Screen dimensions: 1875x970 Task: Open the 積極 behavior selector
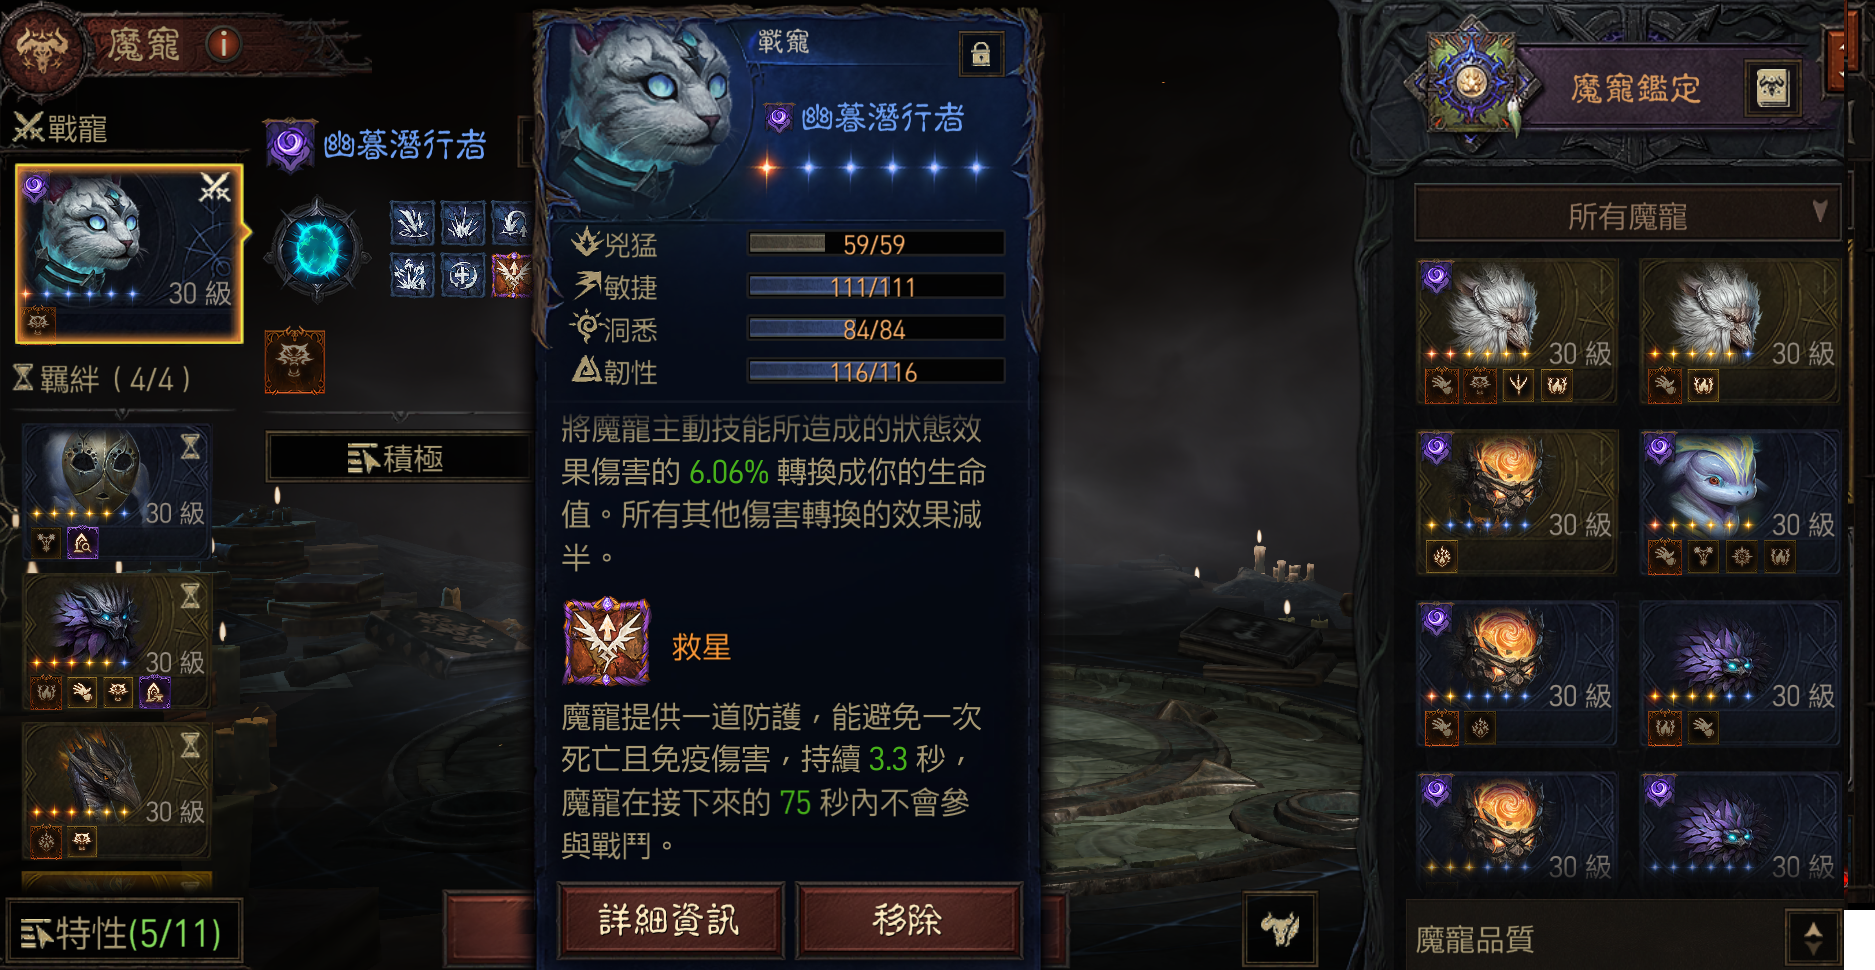pos(397,458)
